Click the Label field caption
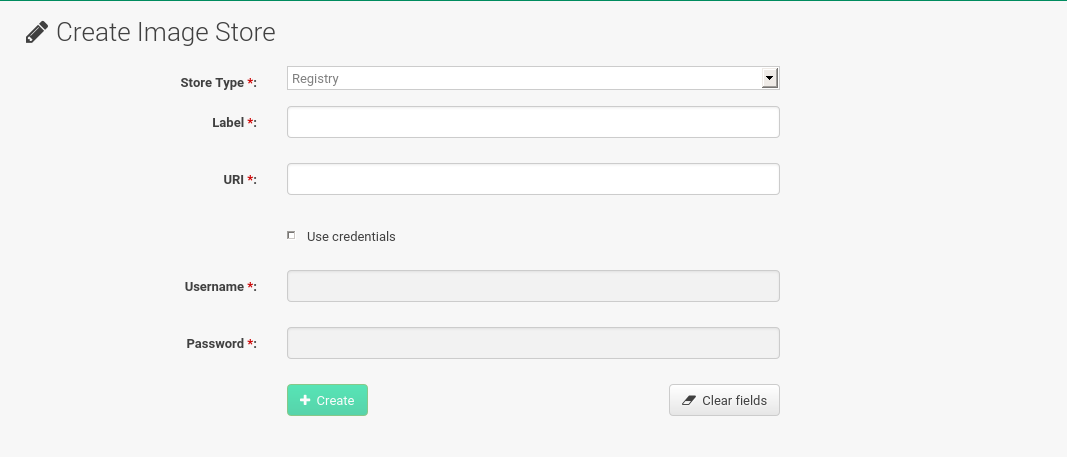1067x457 pixels. coord(228,122)
